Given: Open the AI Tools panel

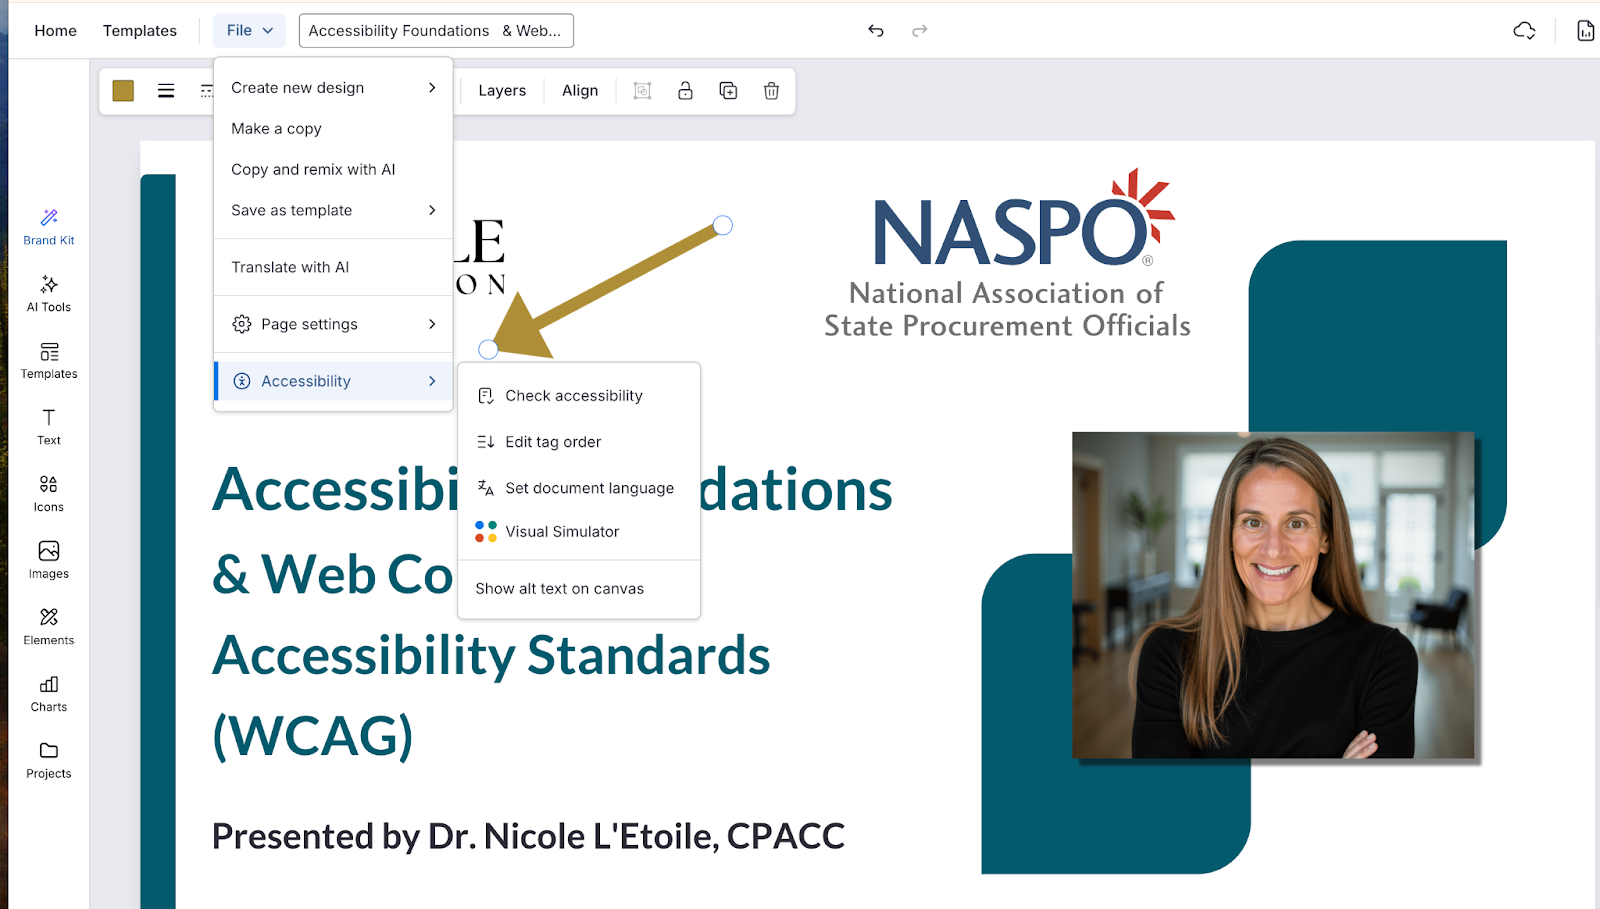Looking at the screenshot, I should pyautogui.click(x=47, y=294).
